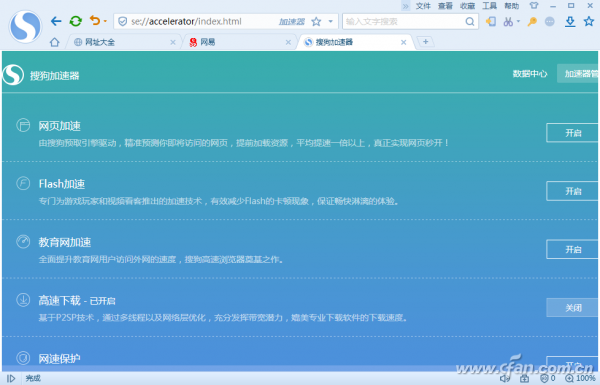600x385 pixels.
Task: Close the 网易 tab
Action: (288, 42)
